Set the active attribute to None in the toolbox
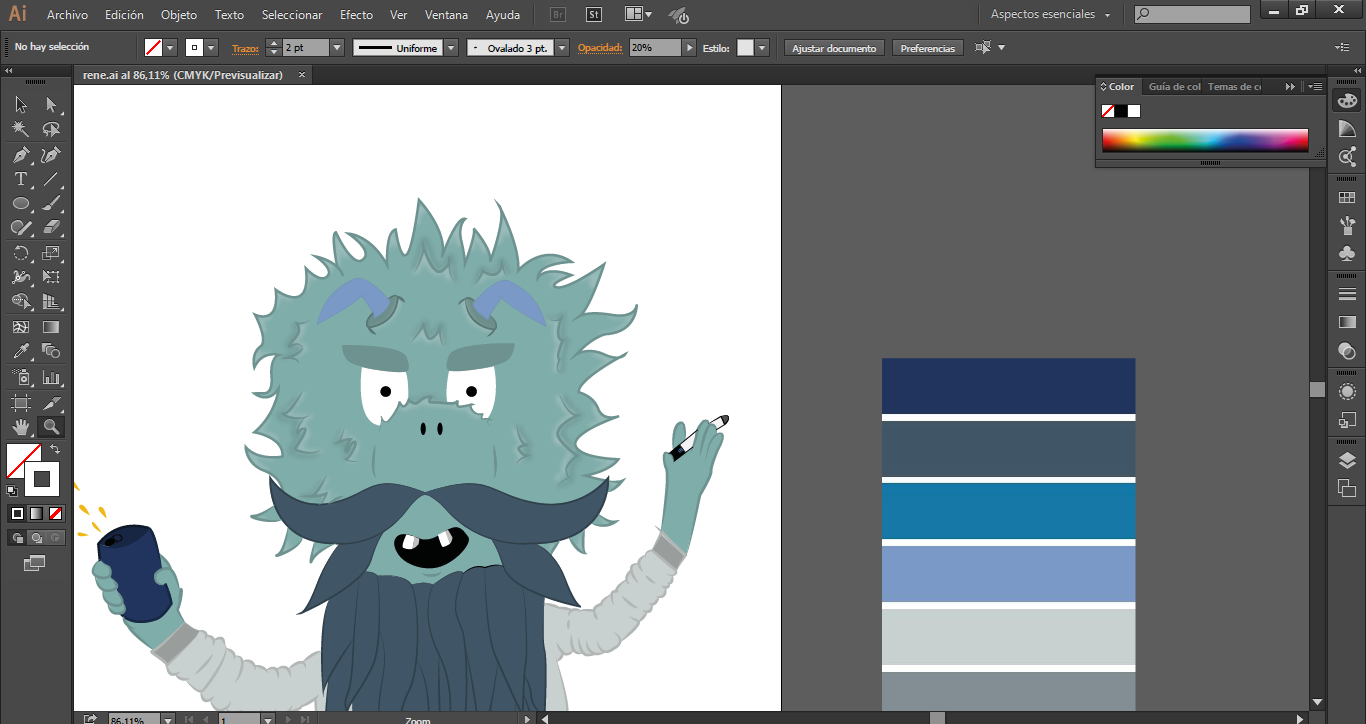Image resolution: width=1366 pixels, height=724 pixels. (56, 513)
